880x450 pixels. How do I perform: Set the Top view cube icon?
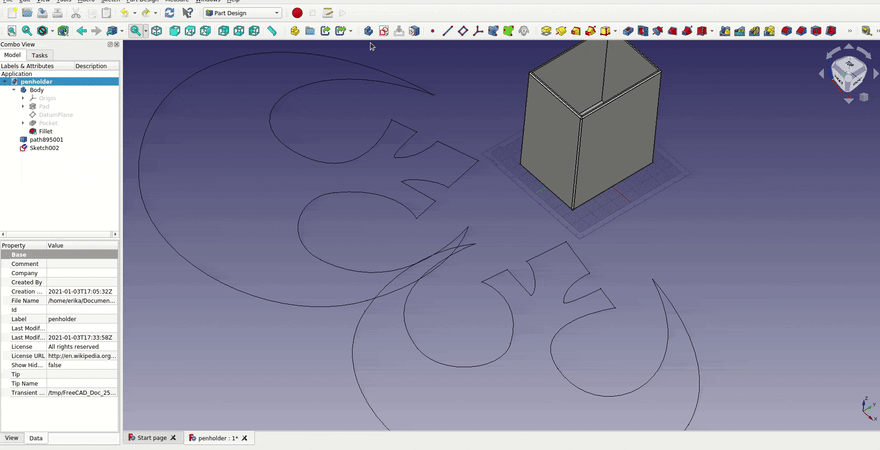[x=190, y=31]
